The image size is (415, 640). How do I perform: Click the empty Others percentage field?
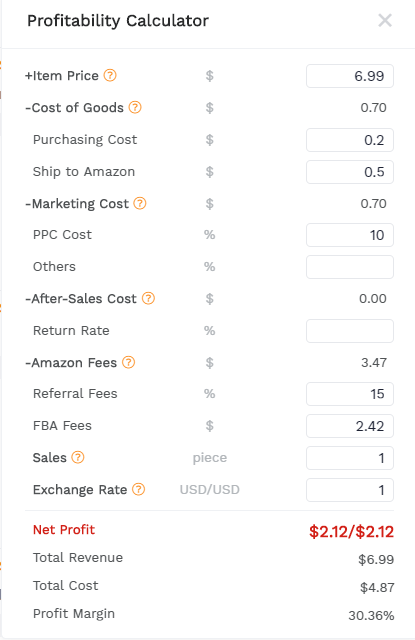350,267
